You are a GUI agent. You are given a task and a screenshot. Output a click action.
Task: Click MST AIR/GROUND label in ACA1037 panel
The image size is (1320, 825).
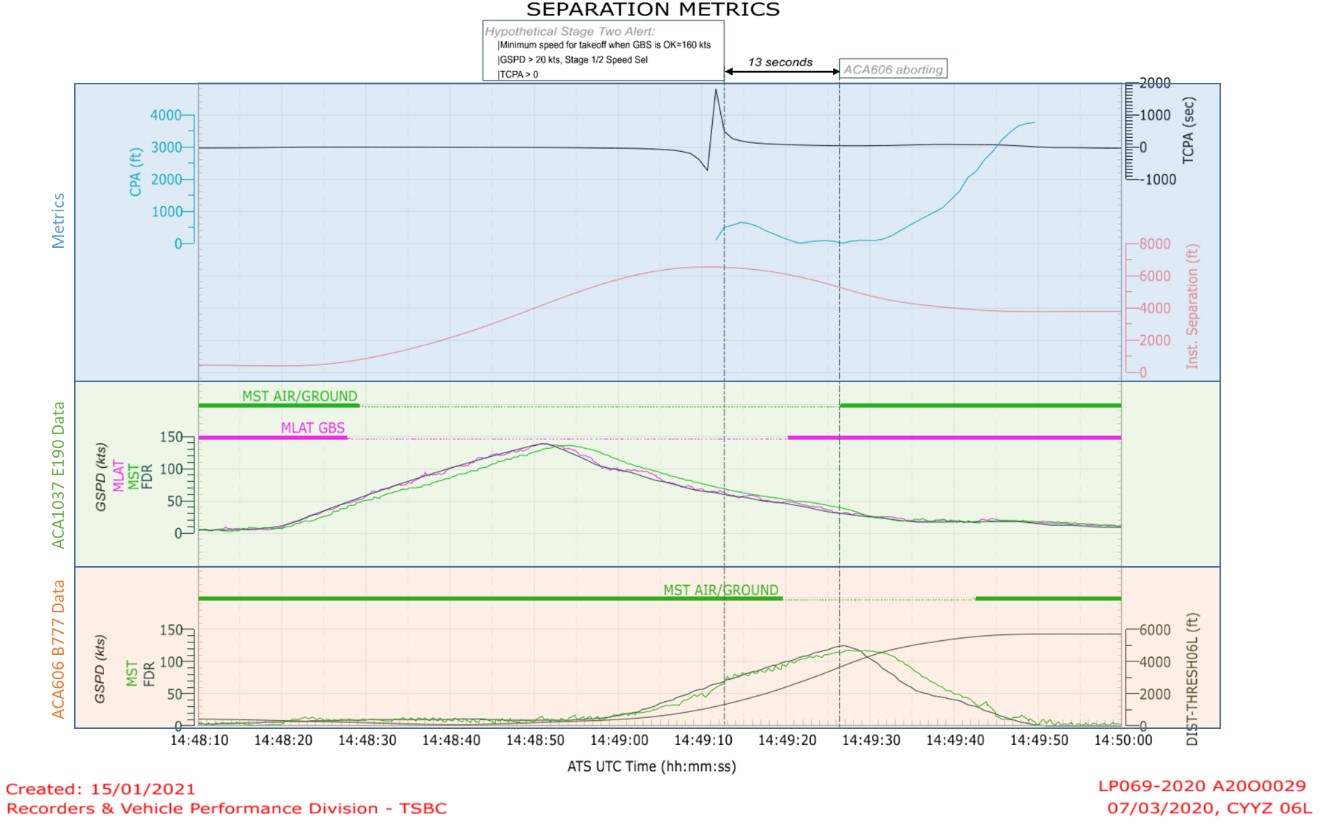299,396
